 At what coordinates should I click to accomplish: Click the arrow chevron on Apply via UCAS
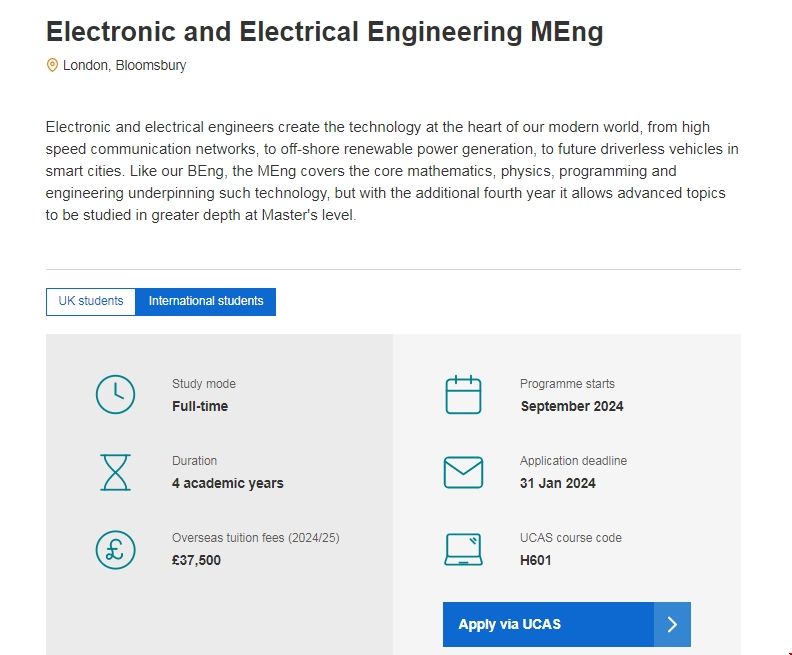pyautogui.click(x=672, y=624)
